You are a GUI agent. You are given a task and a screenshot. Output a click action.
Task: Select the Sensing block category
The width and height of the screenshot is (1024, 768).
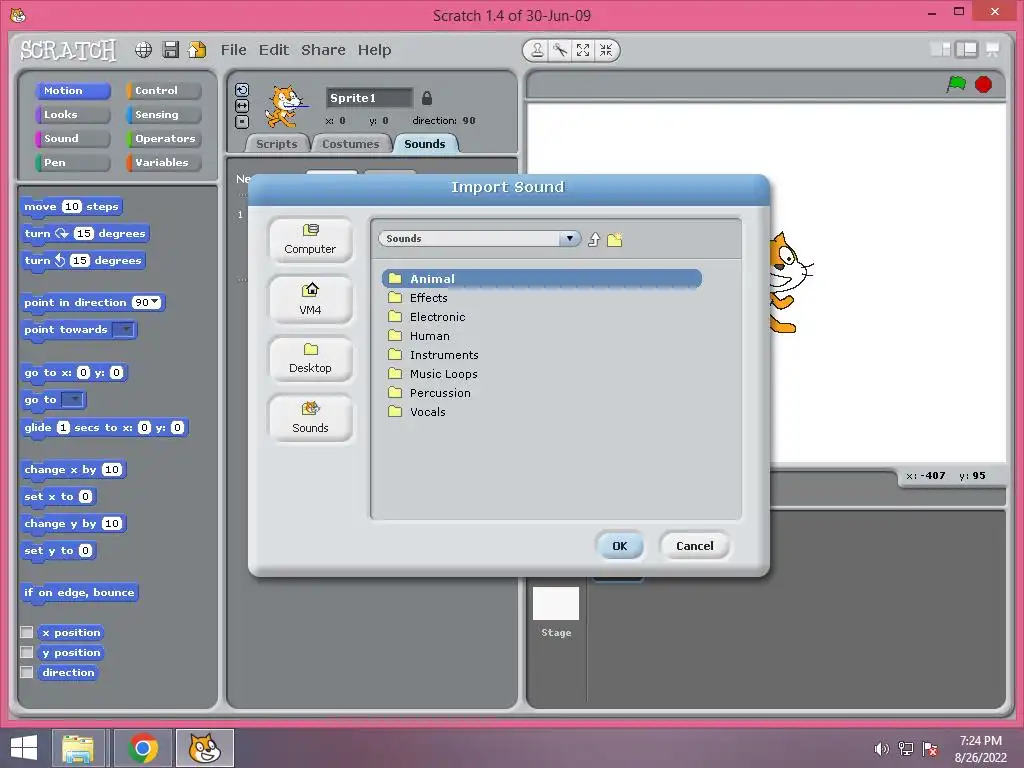pyautogui.click(x=164, y=114)
